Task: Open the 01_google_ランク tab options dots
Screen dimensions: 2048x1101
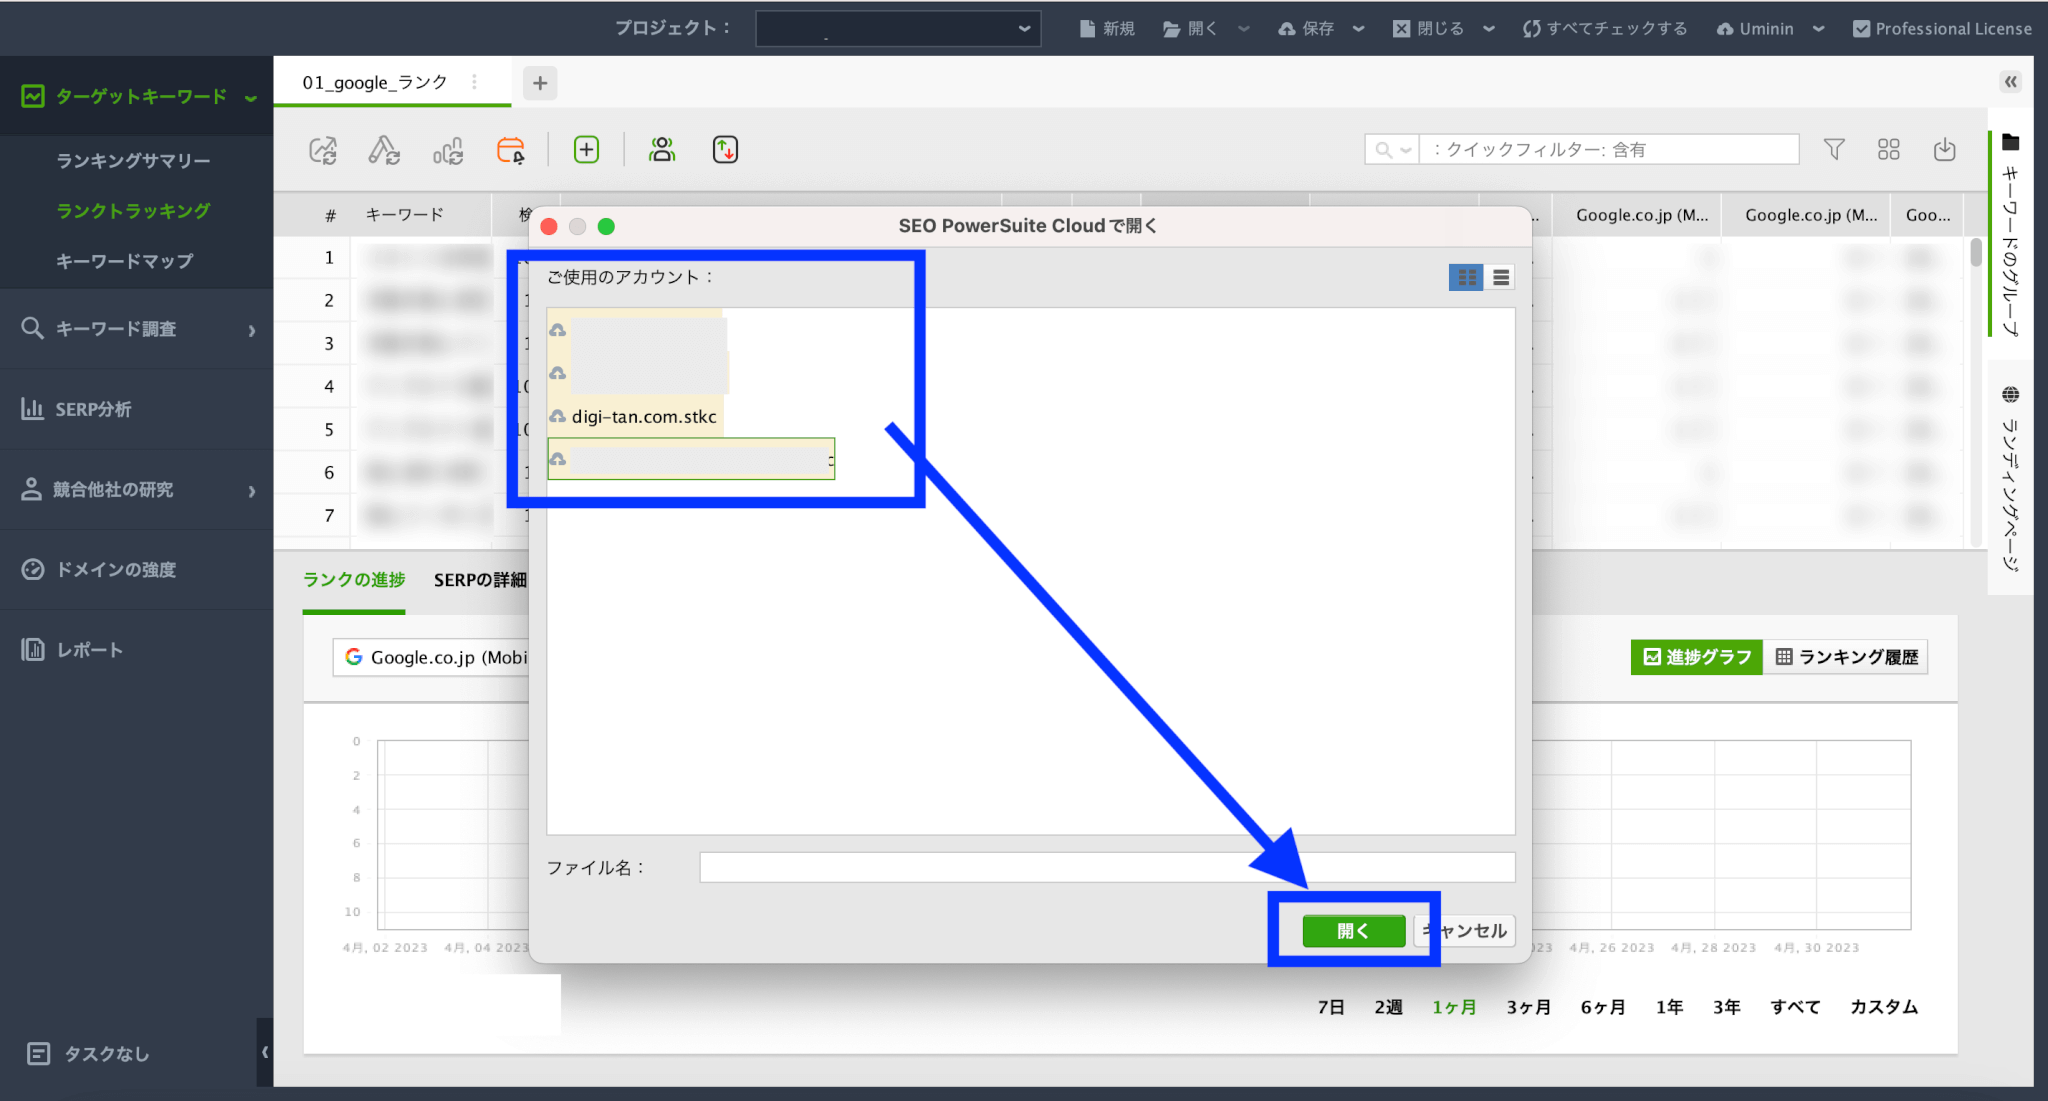Action: 474,82
